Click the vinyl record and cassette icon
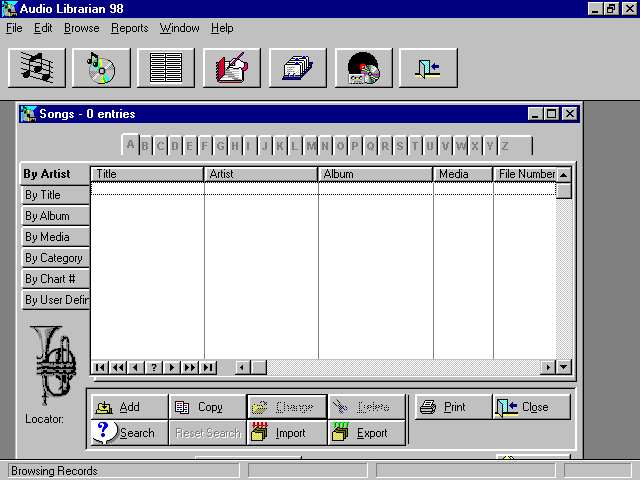Image resolution: width=640 pixels, height=480 pixels. click(x=363, y=68)
